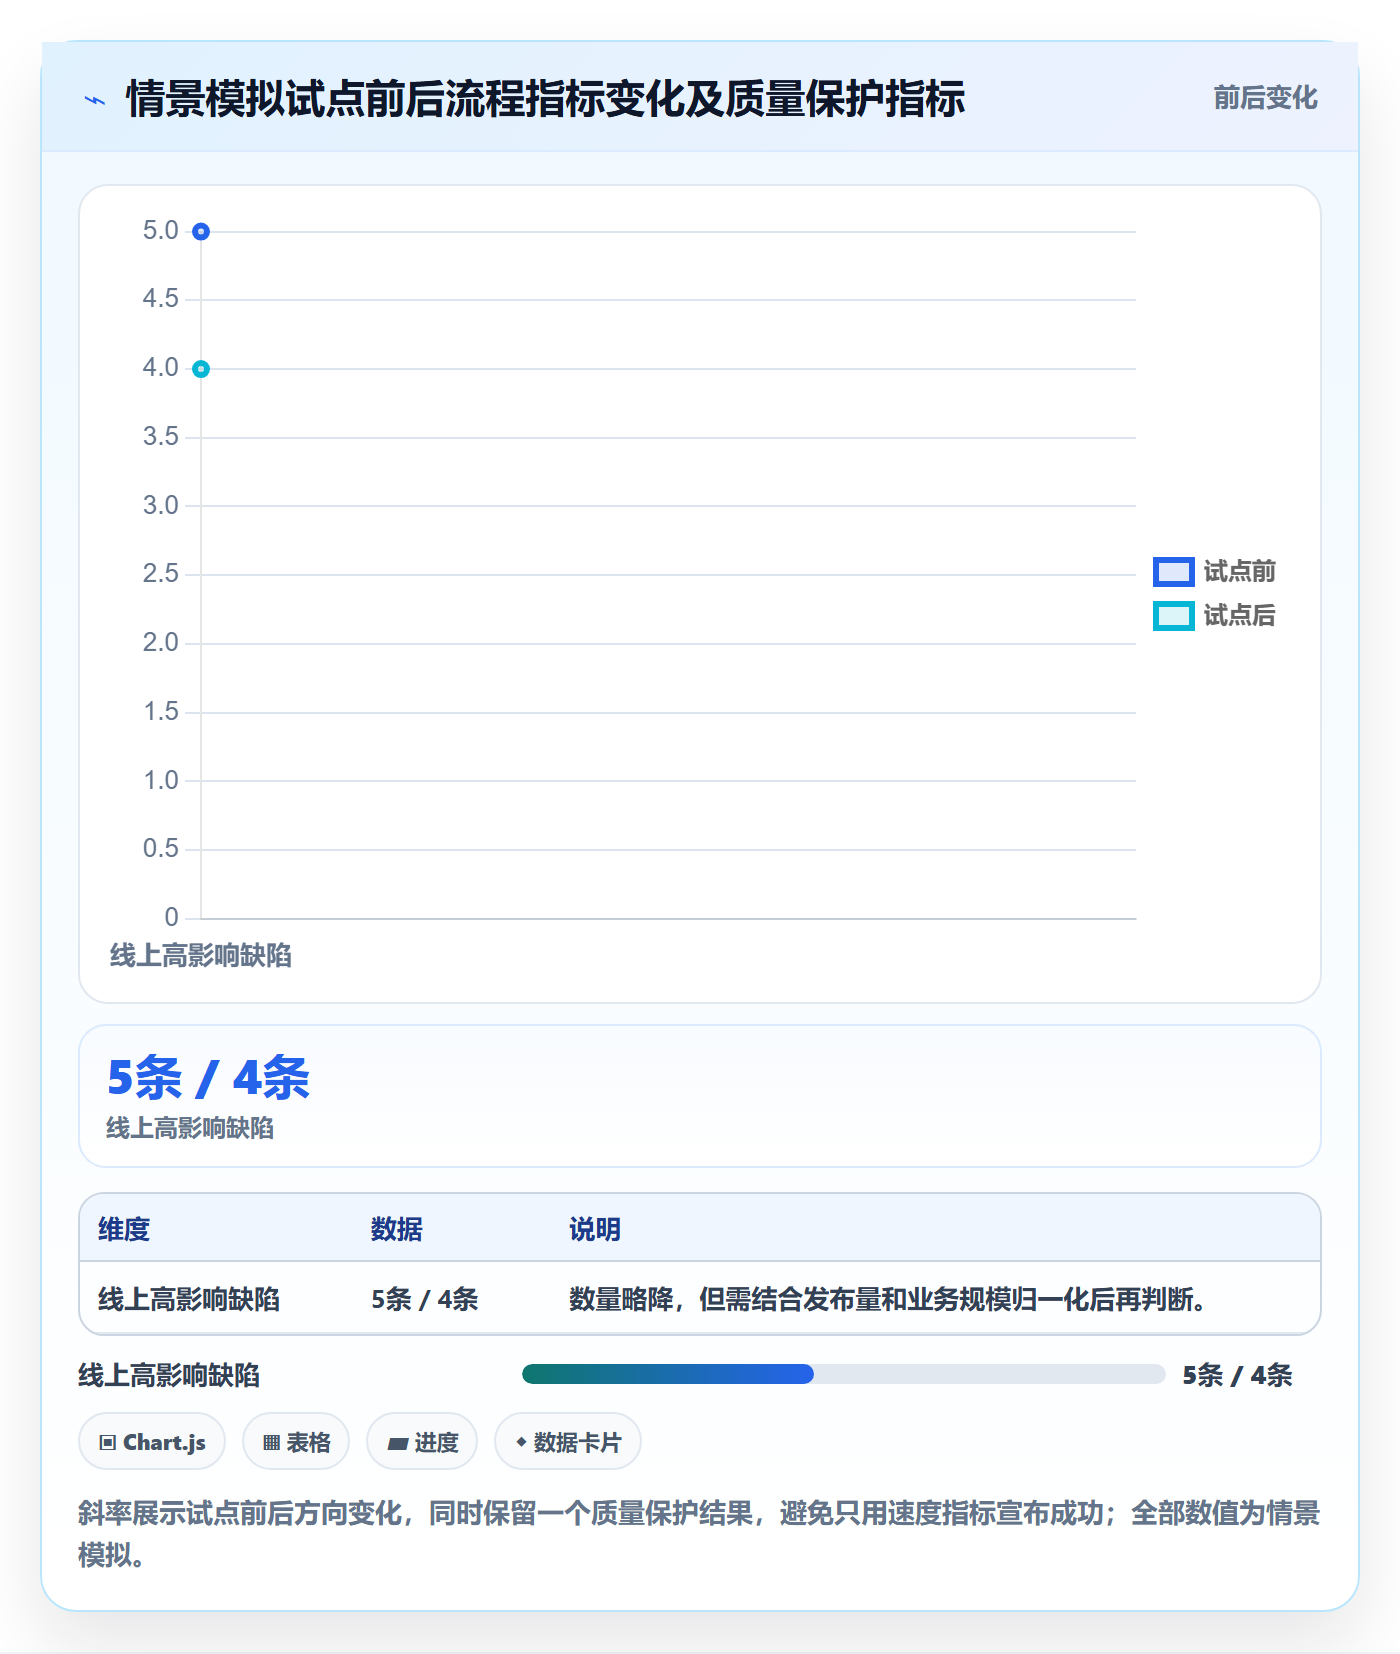Image resolution: width=1400 pixels, height=1654 pixels.
Task: Click the 5条 / 4条 value beside the progress bar
Action: (x=1237, y=1375)
